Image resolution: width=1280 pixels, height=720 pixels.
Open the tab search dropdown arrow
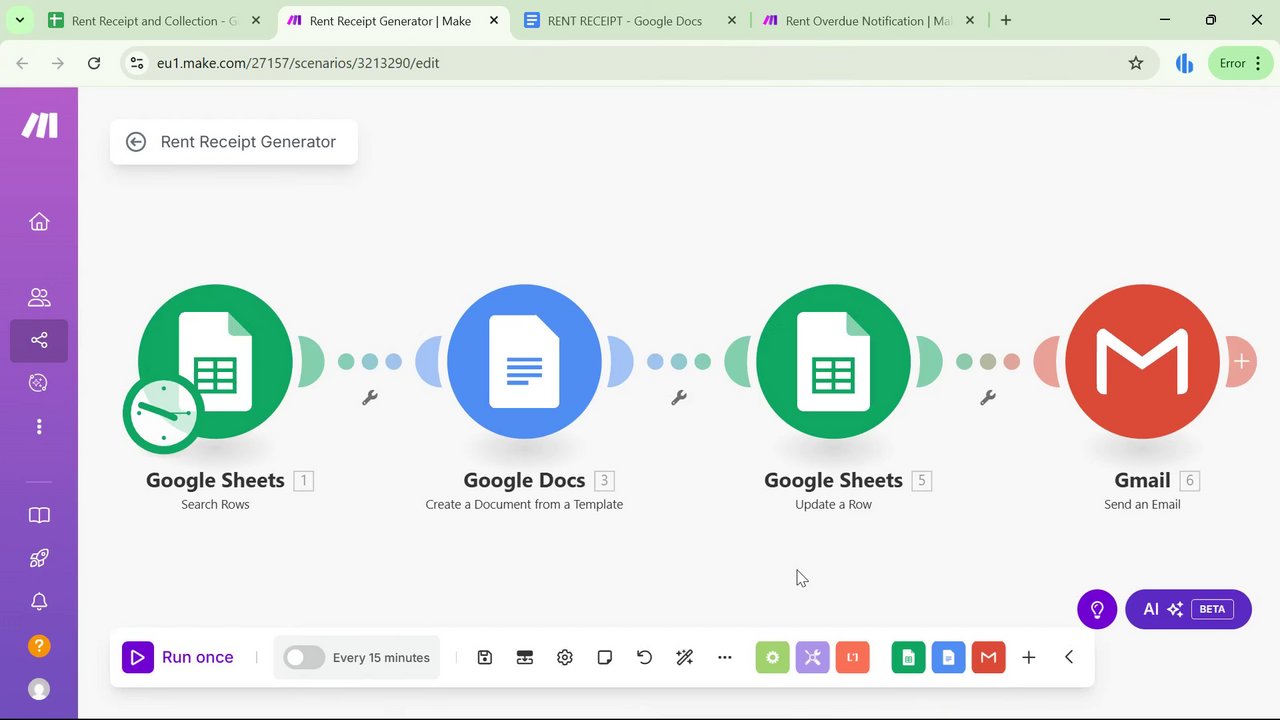[19, 20]
